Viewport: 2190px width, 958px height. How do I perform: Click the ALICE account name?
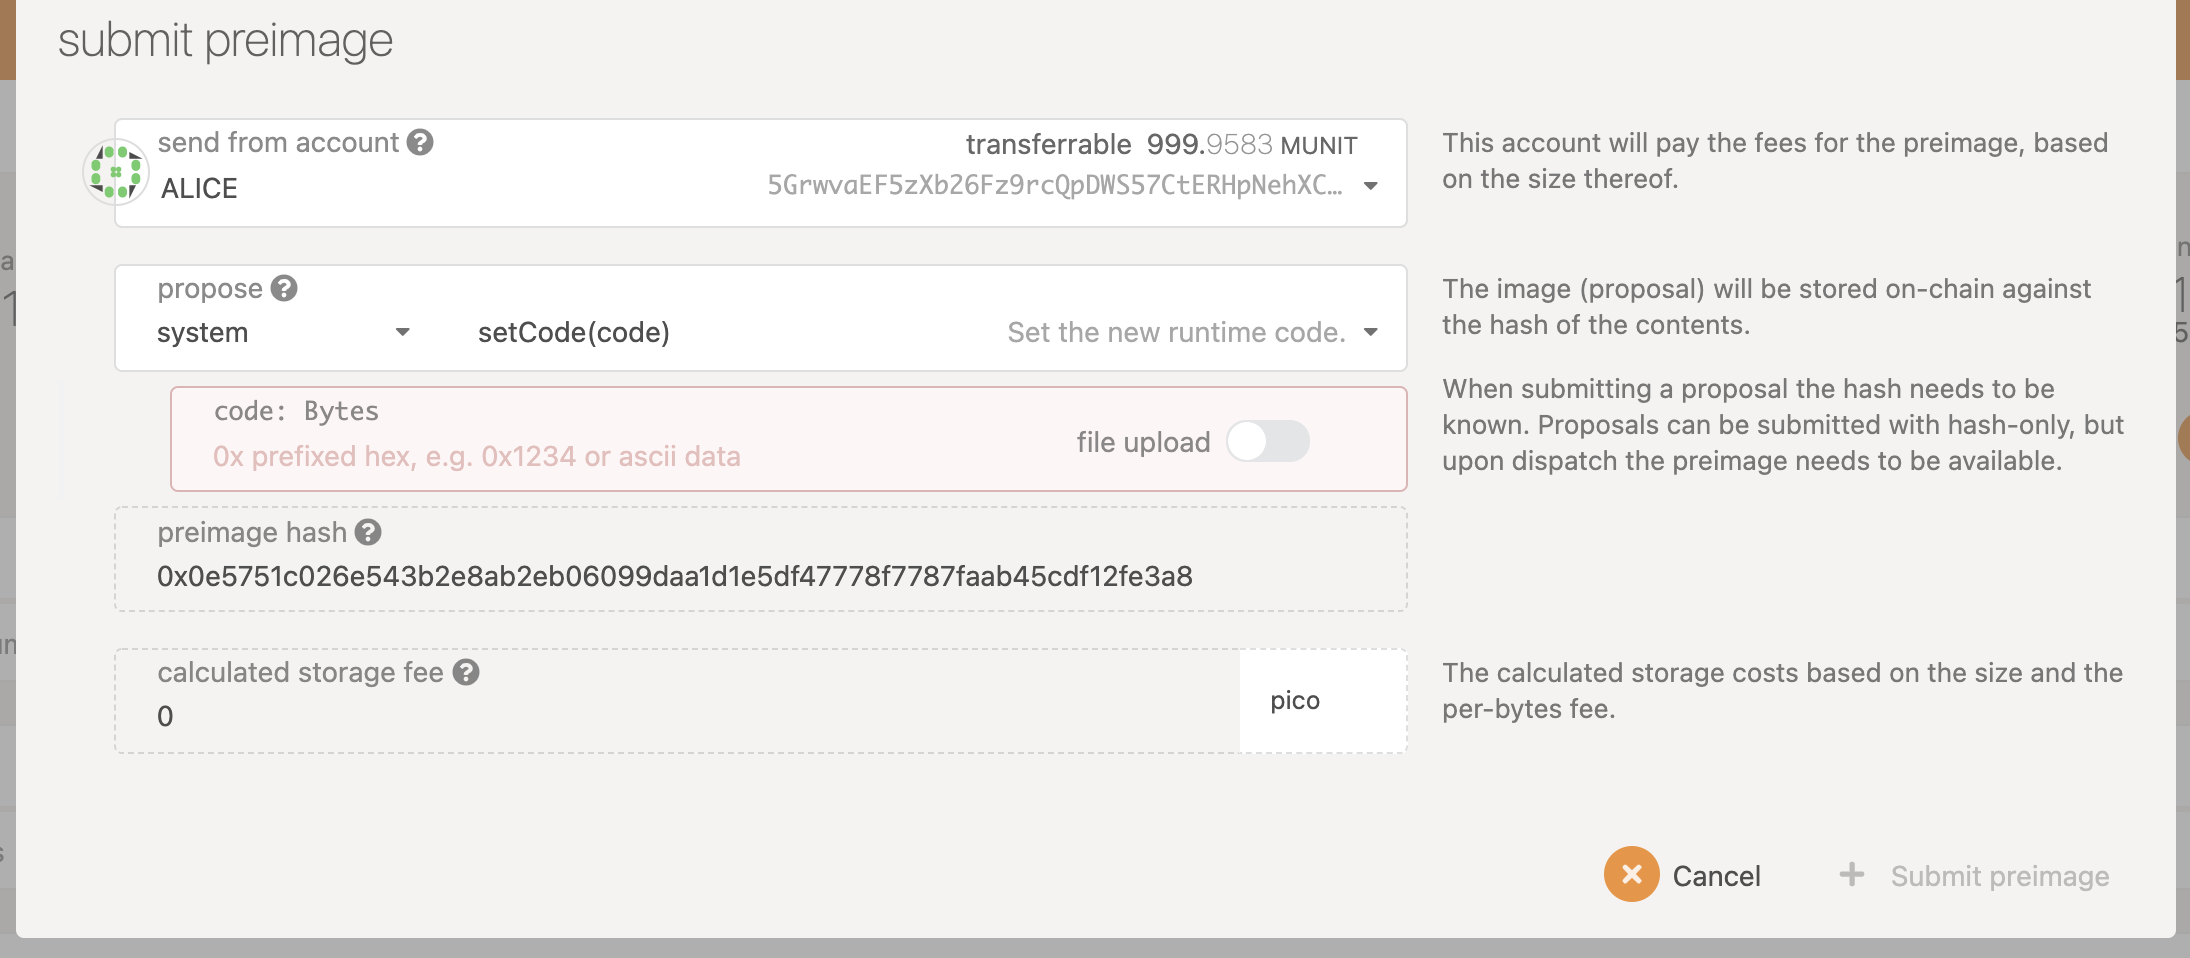(x=199, y=189)
